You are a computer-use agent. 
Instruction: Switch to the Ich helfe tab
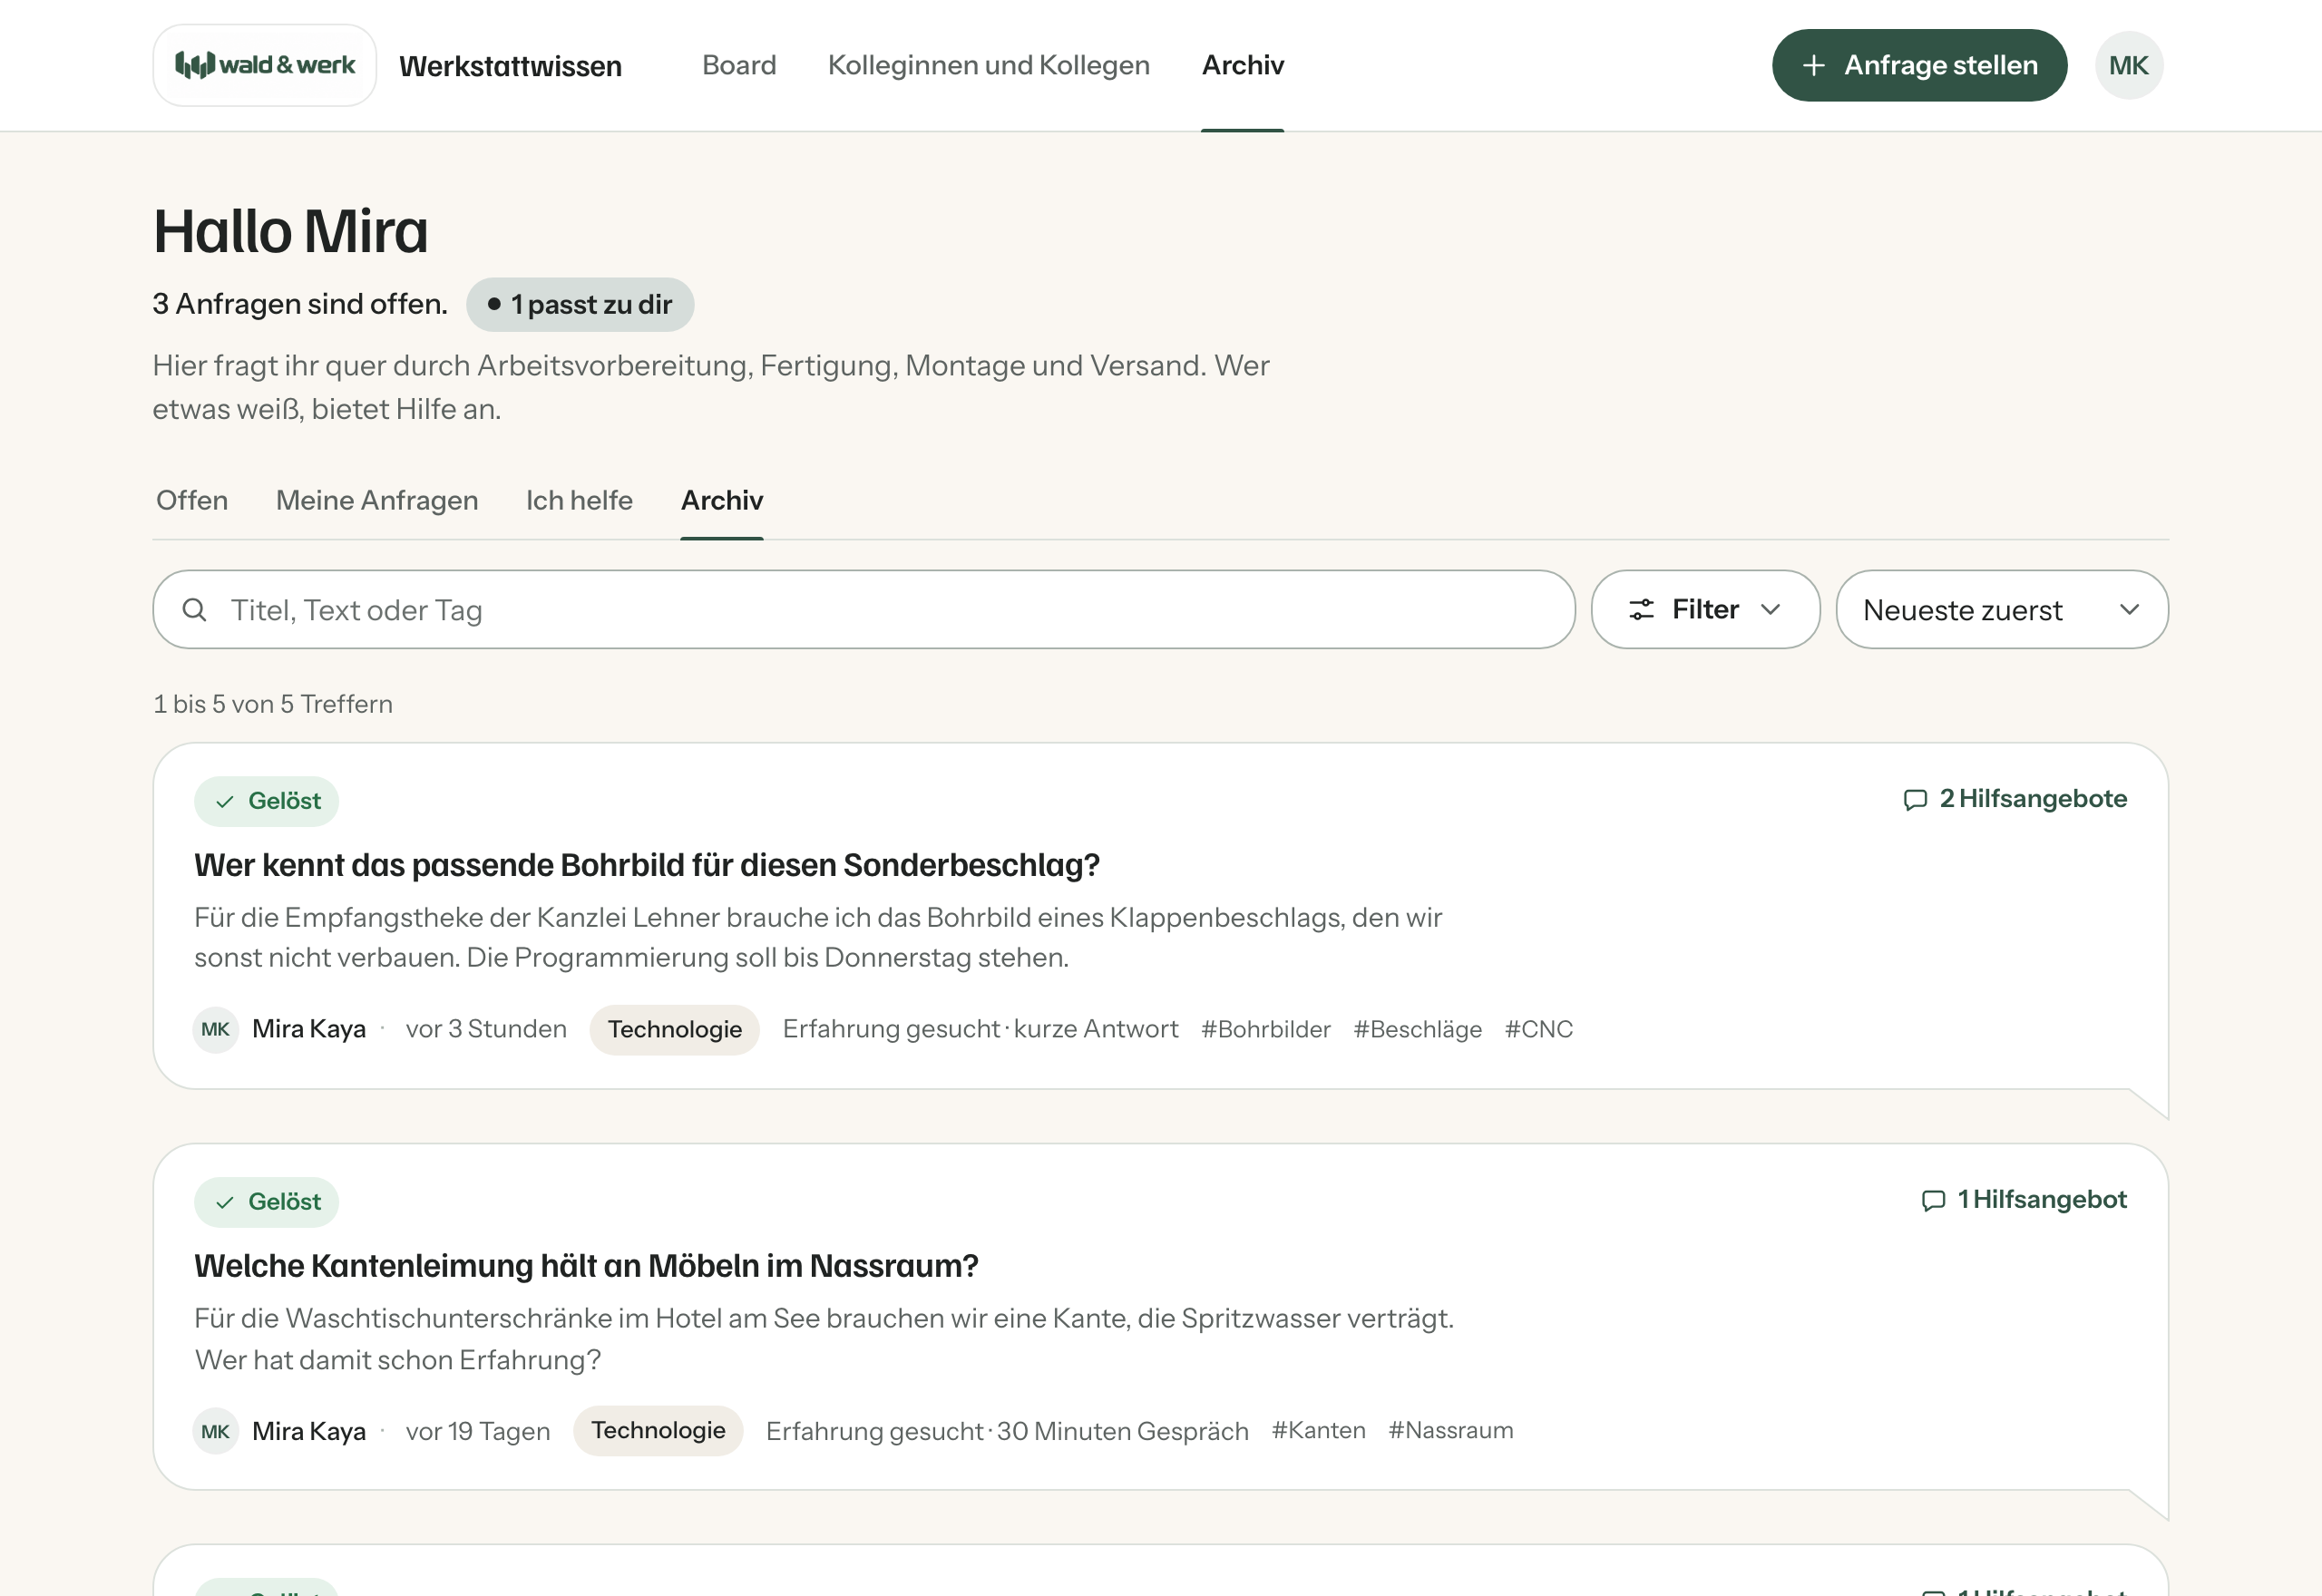pyautogui.click(x=579, y=500)
